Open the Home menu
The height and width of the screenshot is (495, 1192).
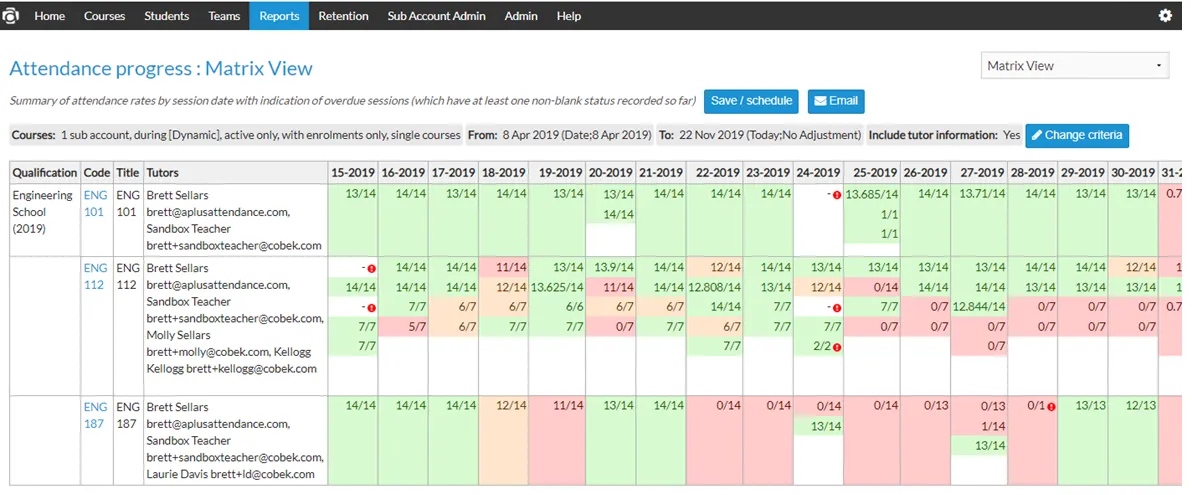[49, 15]
